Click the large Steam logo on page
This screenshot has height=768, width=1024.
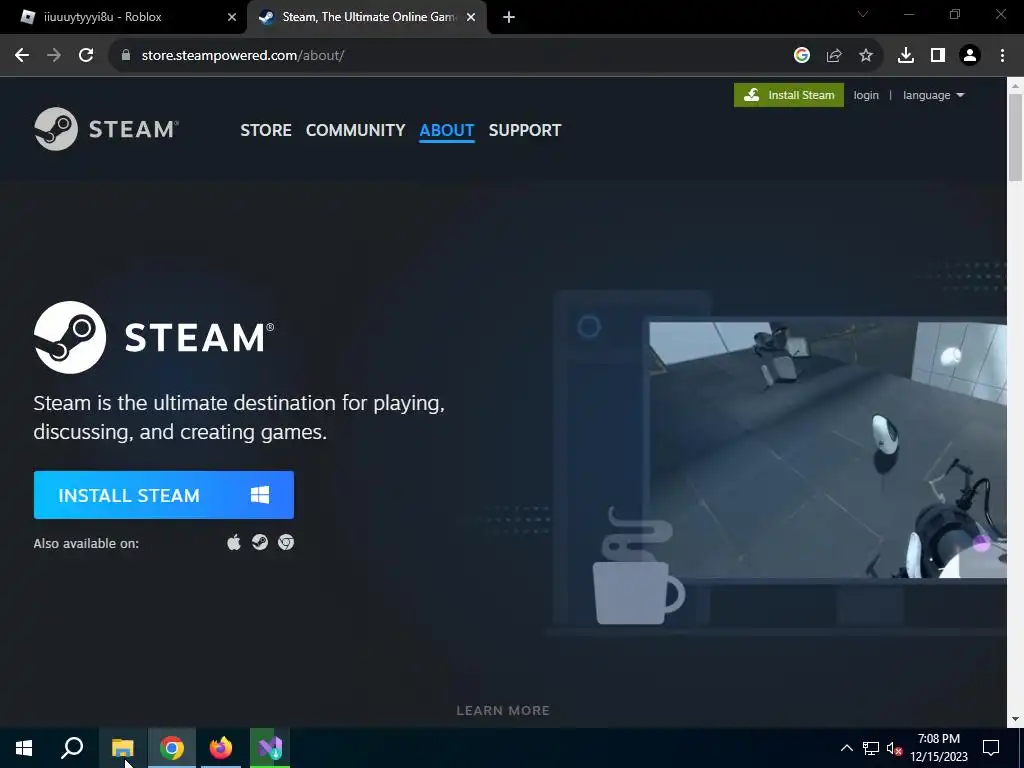click(154, 337)
